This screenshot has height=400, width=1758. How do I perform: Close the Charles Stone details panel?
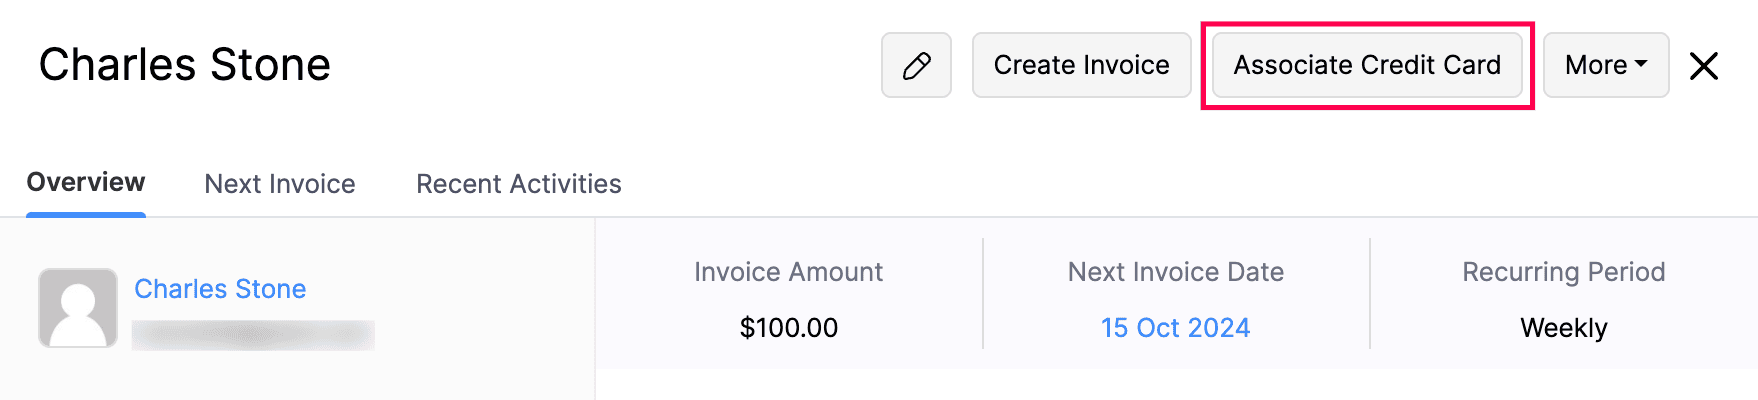click(1703, 66)
